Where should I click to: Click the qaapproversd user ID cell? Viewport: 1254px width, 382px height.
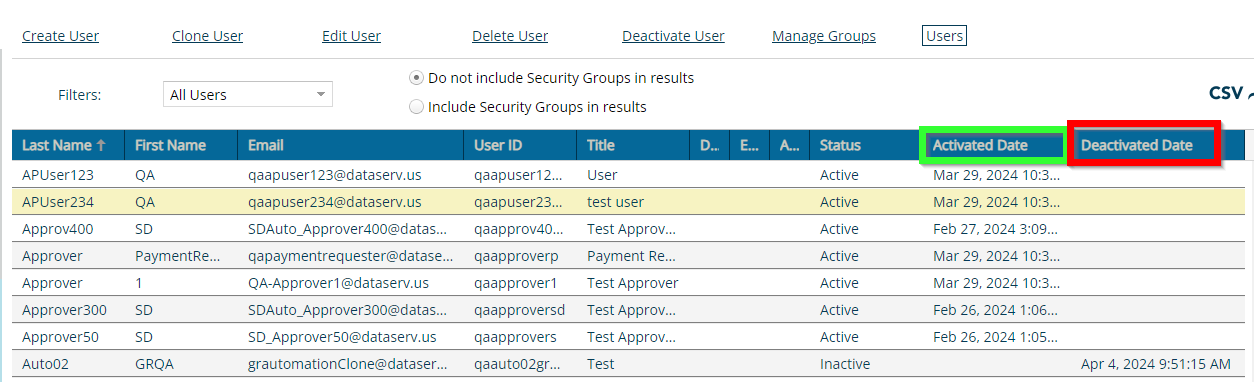click(x=519, y=309)
